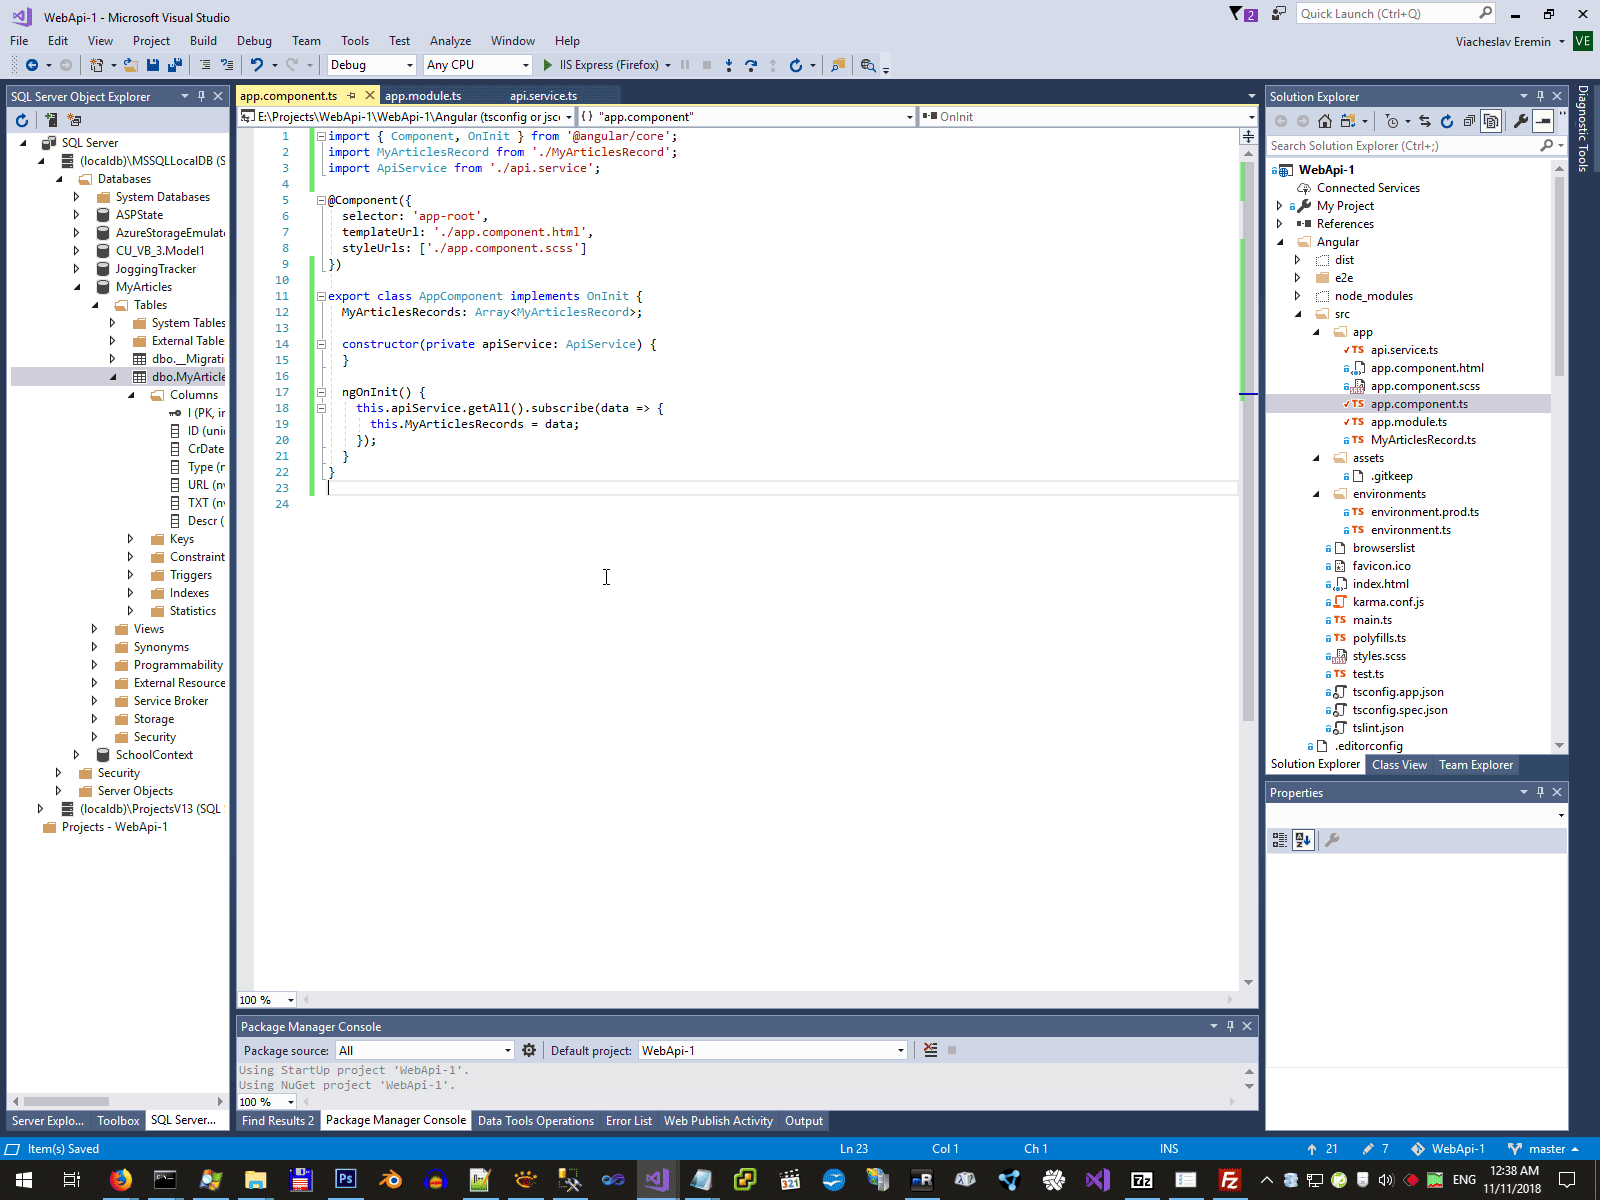Image resolution: width=1600 pixels, height=1200 pixels.
Task: Click Home icon in Solution Explorer
Action: click(x=1325, y=121)
